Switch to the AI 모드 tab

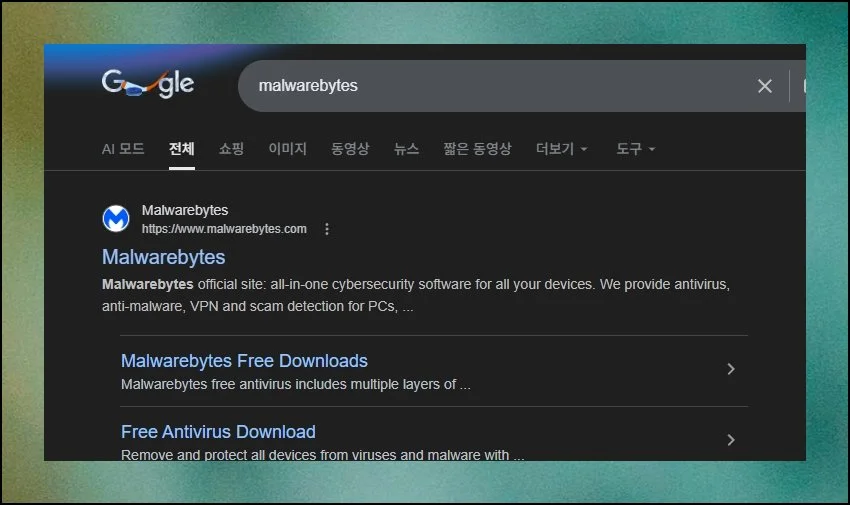pos(123,149)
